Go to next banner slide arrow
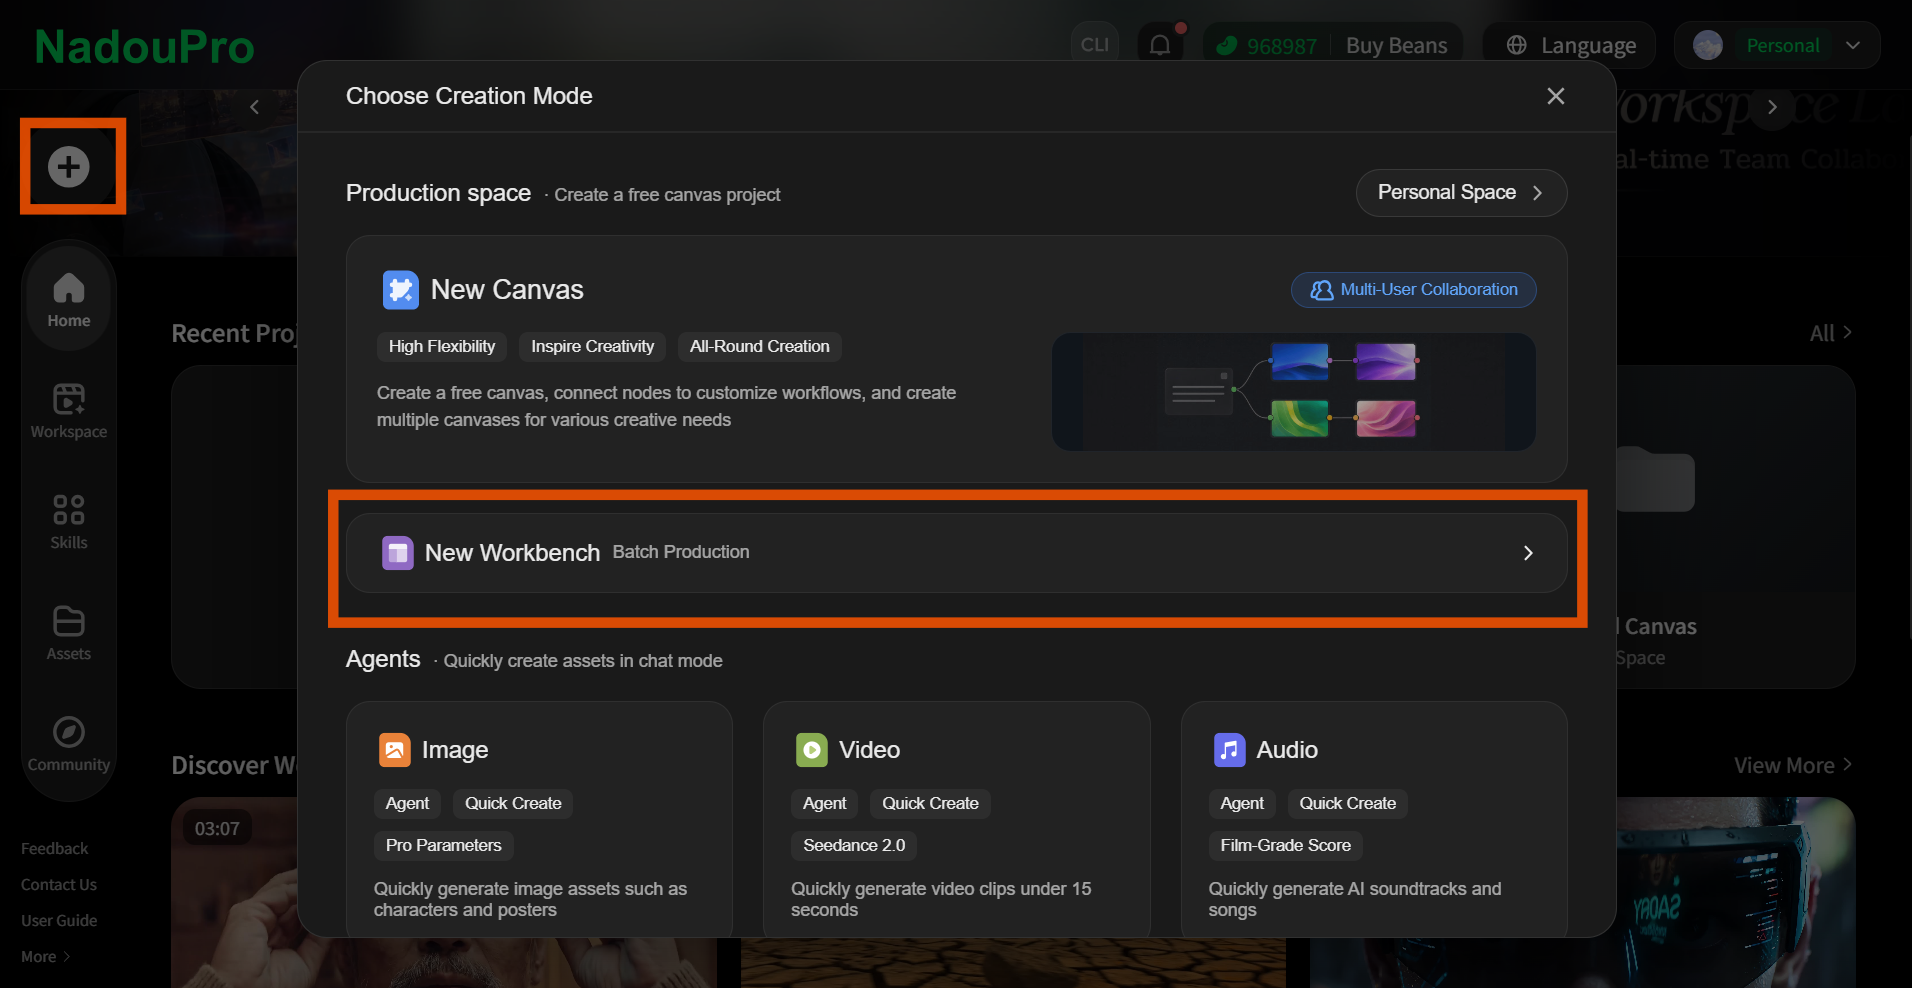 pos(1772,107)
